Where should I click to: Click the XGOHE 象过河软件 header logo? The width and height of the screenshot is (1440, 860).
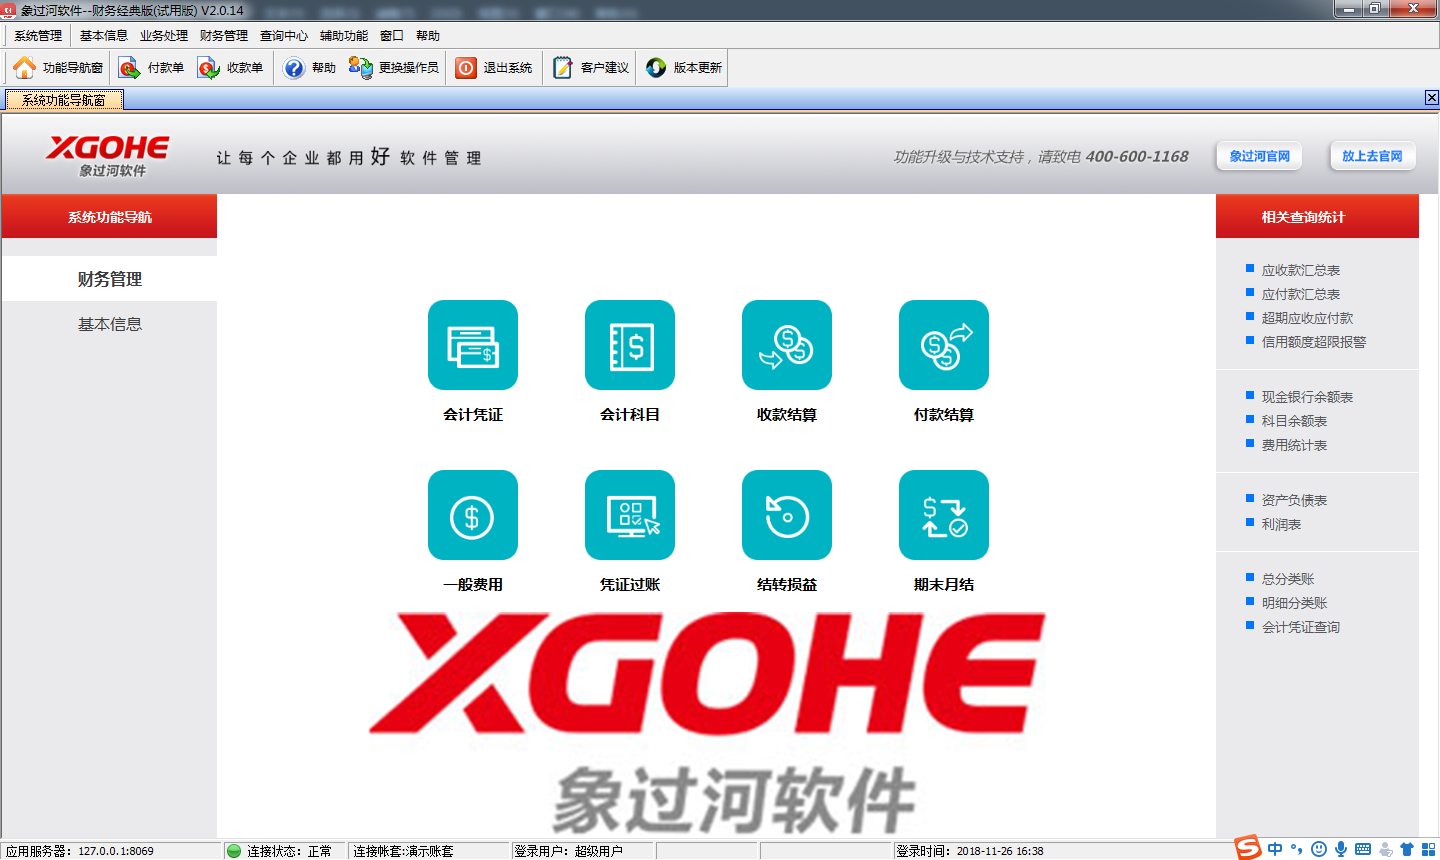(108, 155)
